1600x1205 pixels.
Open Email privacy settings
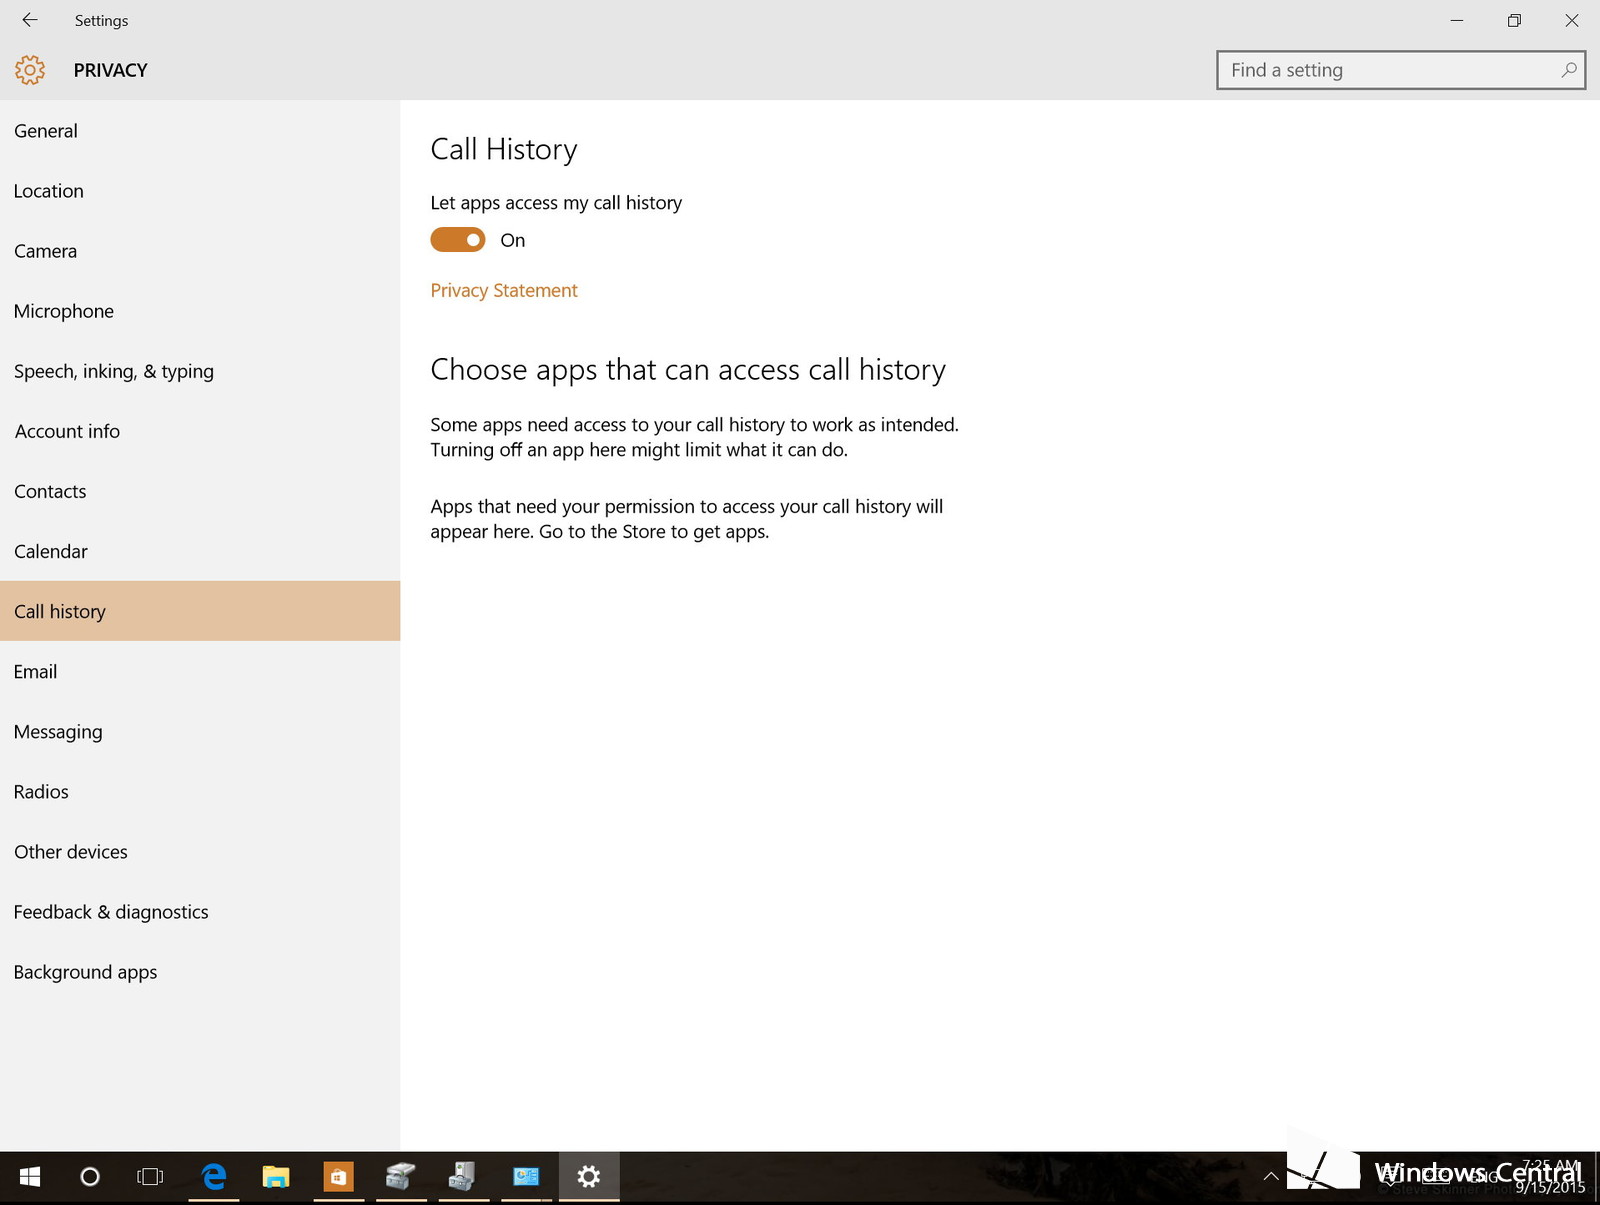200,671
